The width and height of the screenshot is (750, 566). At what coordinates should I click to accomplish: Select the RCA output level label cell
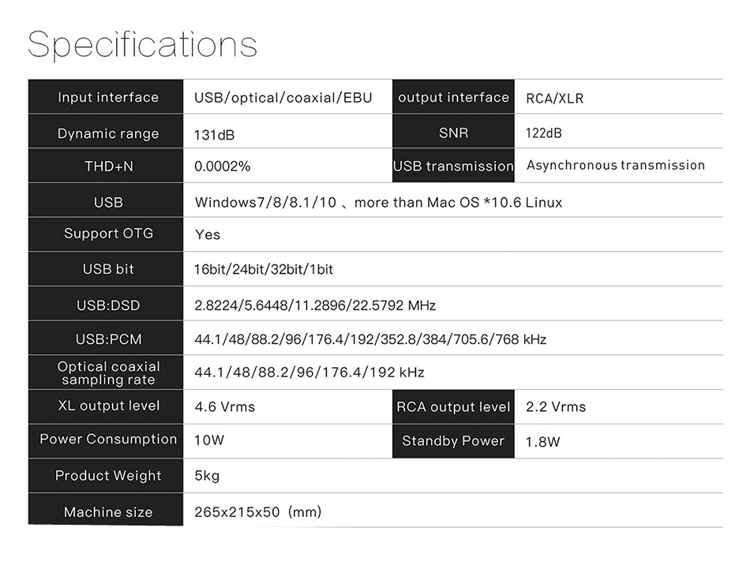453,407
